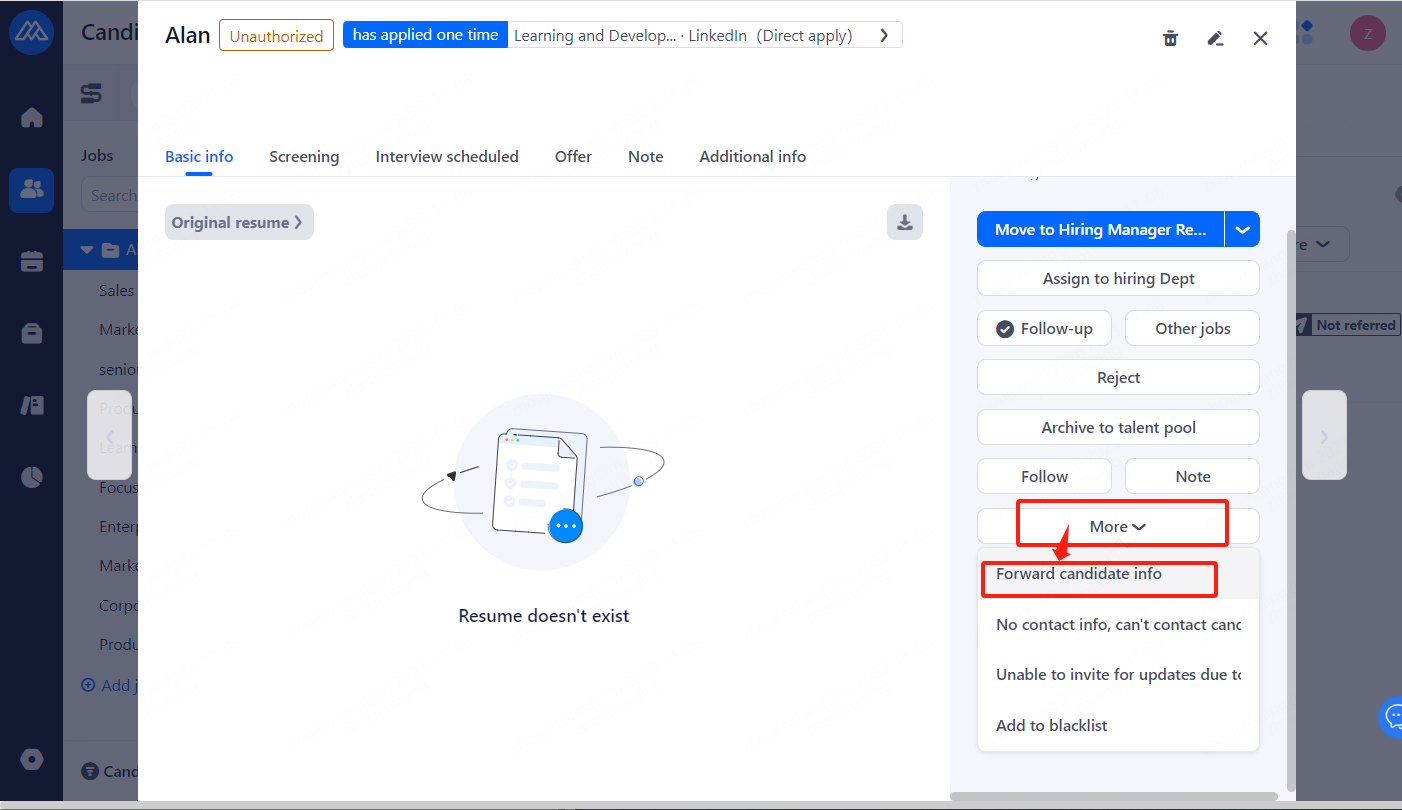Click the Reject button
This screenshot has width=1402, height=810.
click(x=1118, y=377)
